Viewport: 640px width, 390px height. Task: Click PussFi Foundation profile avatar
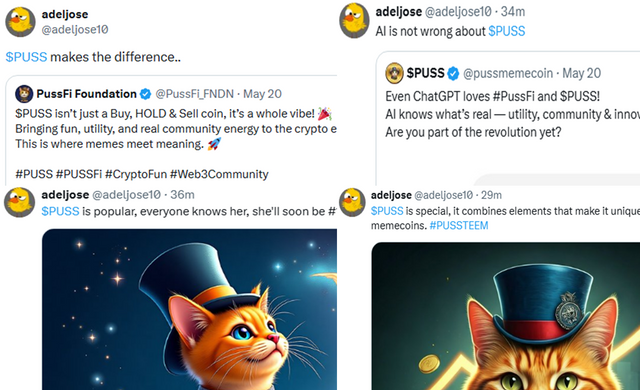tap(24, 94)
